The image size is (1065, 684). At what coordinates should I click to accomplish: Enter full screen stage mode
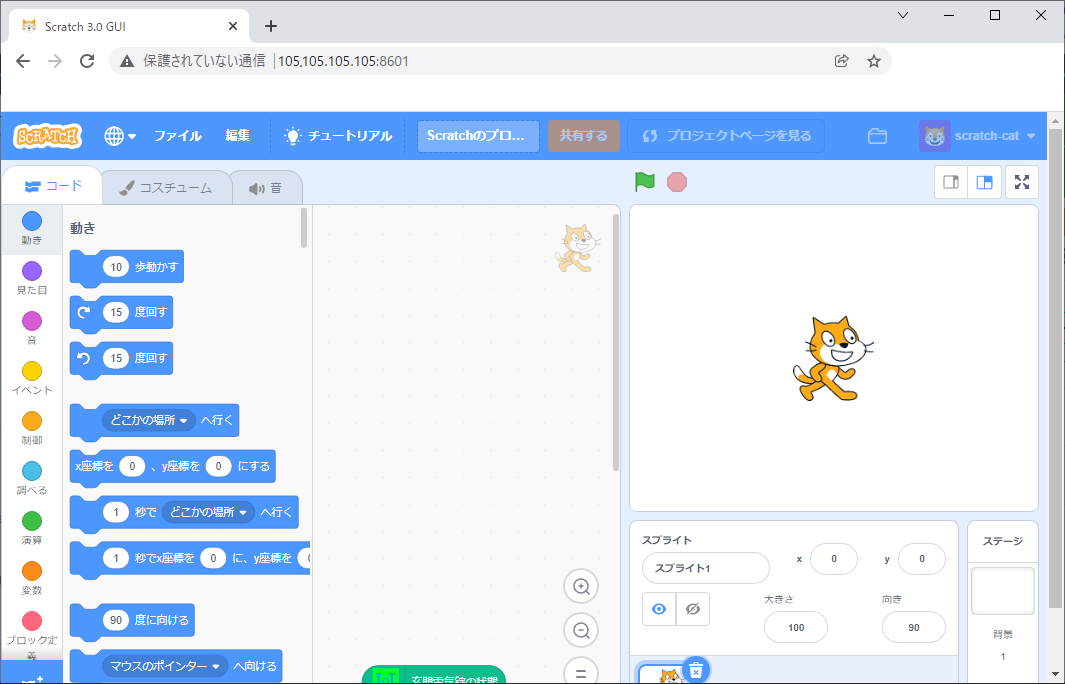[1022, 182]
